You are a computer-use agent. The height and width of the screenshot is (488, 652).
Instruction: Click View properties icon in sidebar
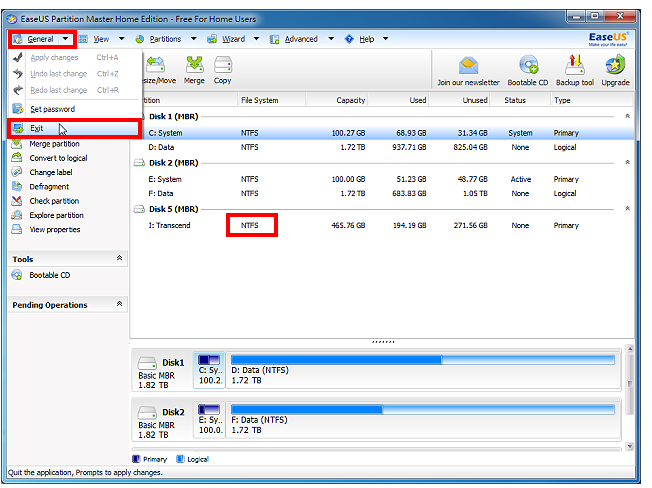pos(17,229)
